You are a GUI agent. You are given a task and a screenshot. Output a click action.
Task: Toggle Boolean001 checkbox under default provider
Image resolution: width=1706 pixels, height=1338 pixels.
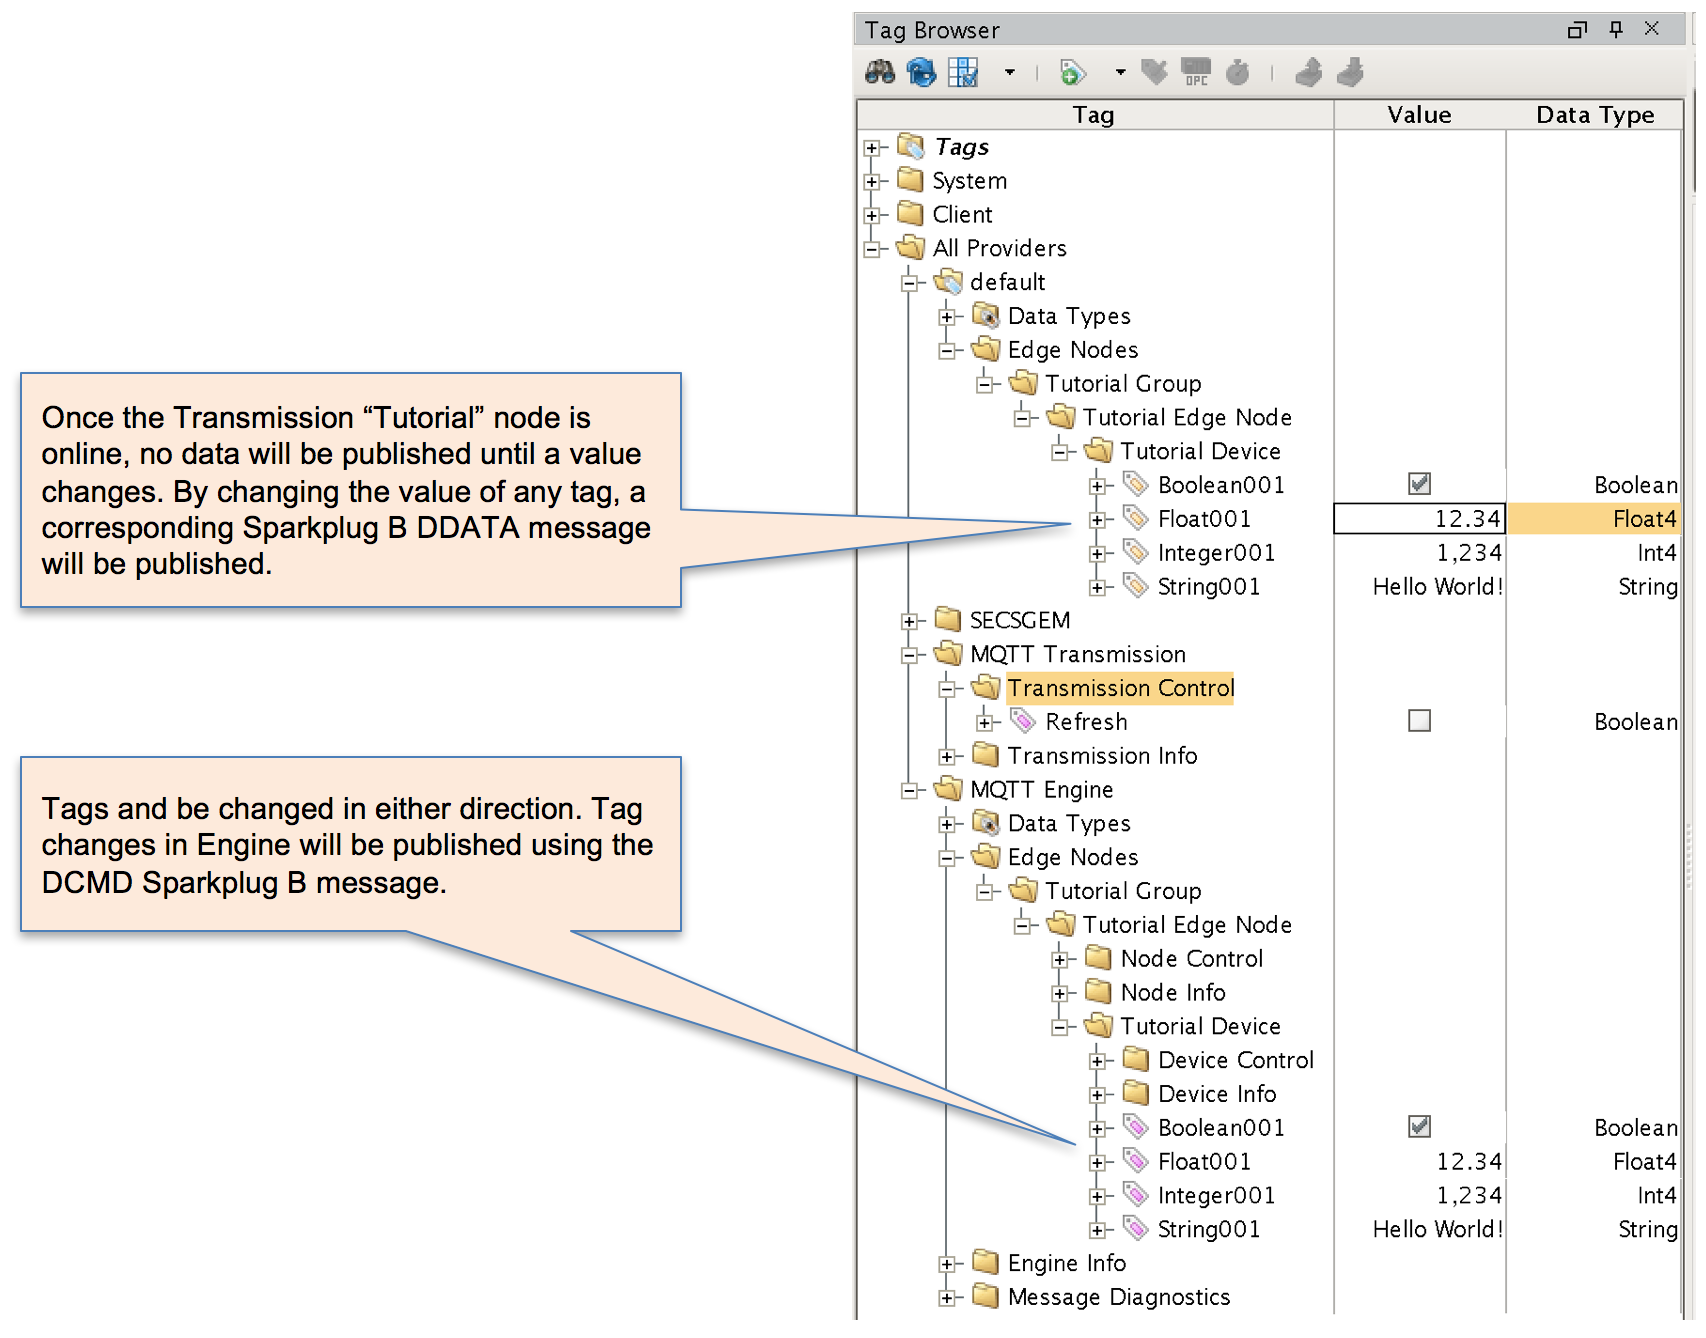click(x=1419, y=484)
